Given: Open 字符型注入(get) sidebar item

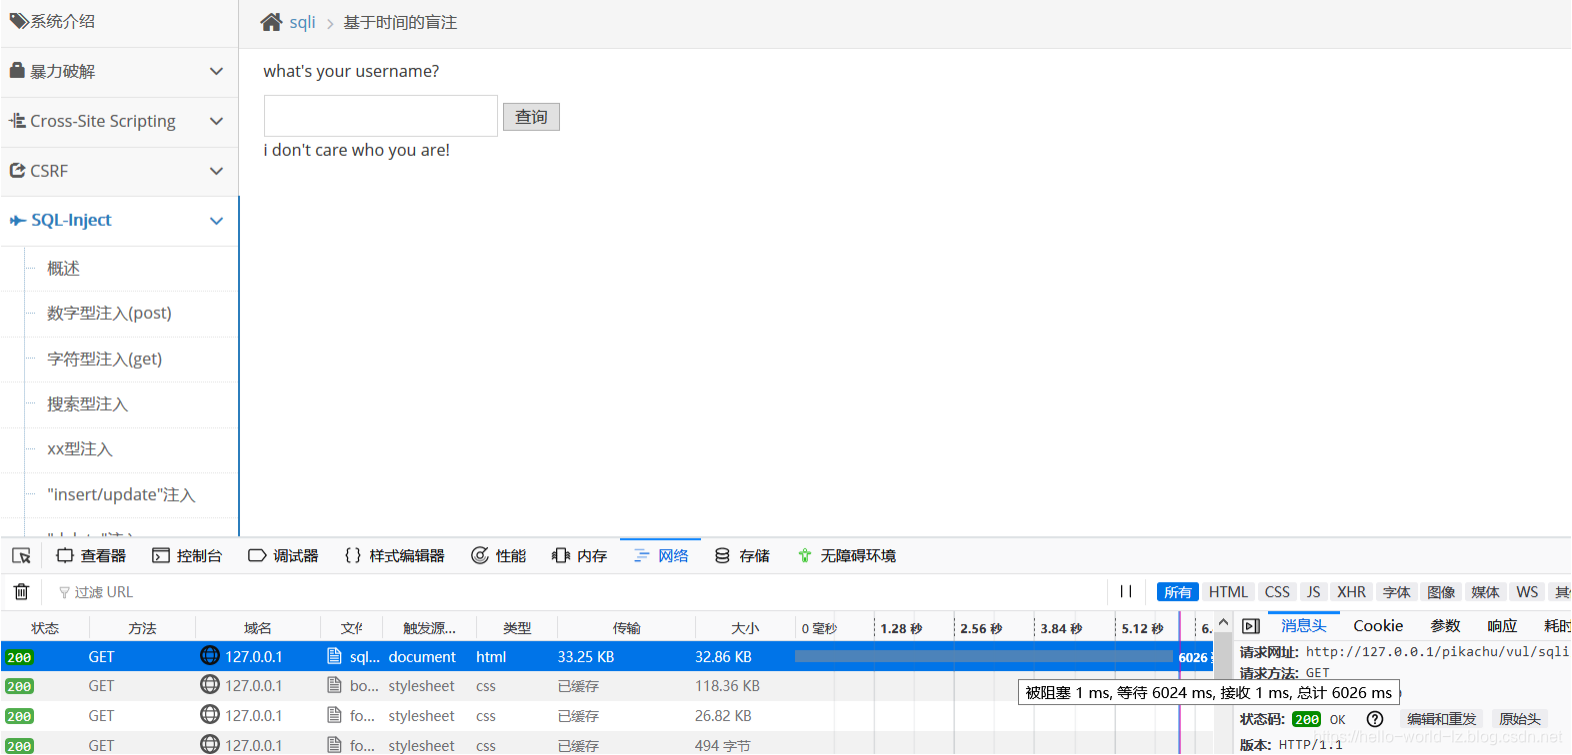Looking at the screenshot, I should click(104, 359).
